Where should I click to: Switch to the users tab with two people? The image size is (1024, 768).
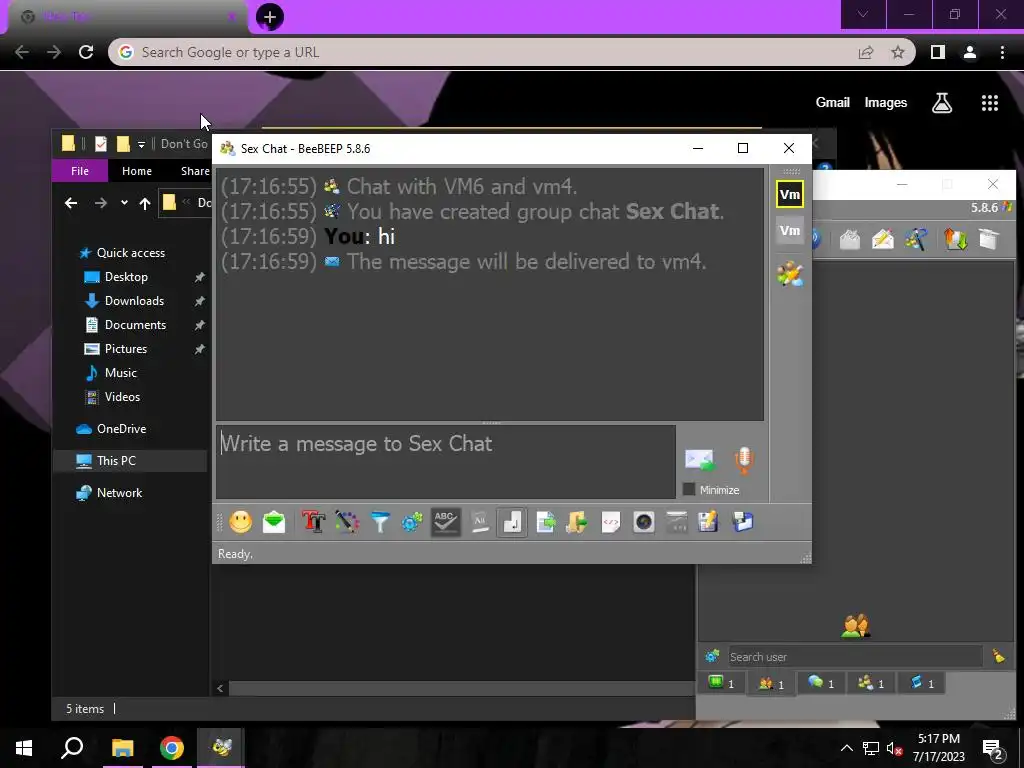(x=771, y=683)
